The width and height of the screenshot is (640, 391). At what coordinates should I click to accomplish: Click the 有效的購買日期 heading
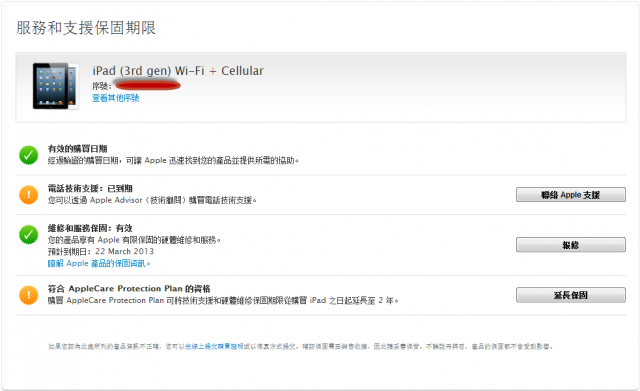coord(78,149)
